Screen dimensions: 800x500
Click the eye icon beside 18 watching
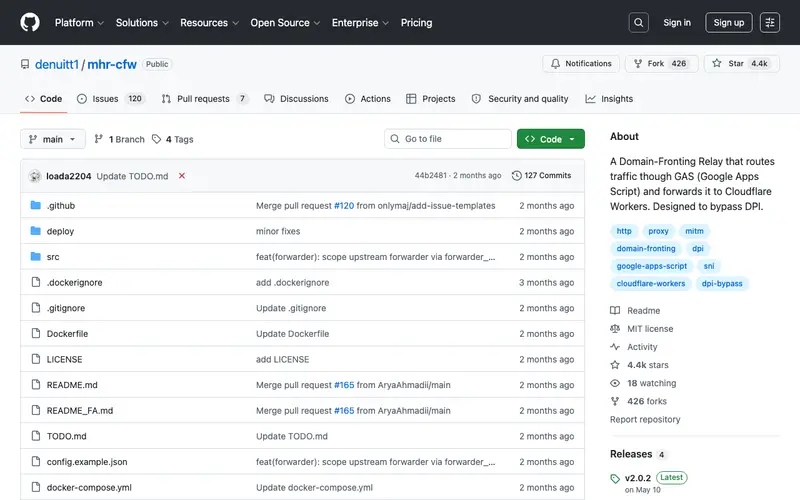point(615,383)
